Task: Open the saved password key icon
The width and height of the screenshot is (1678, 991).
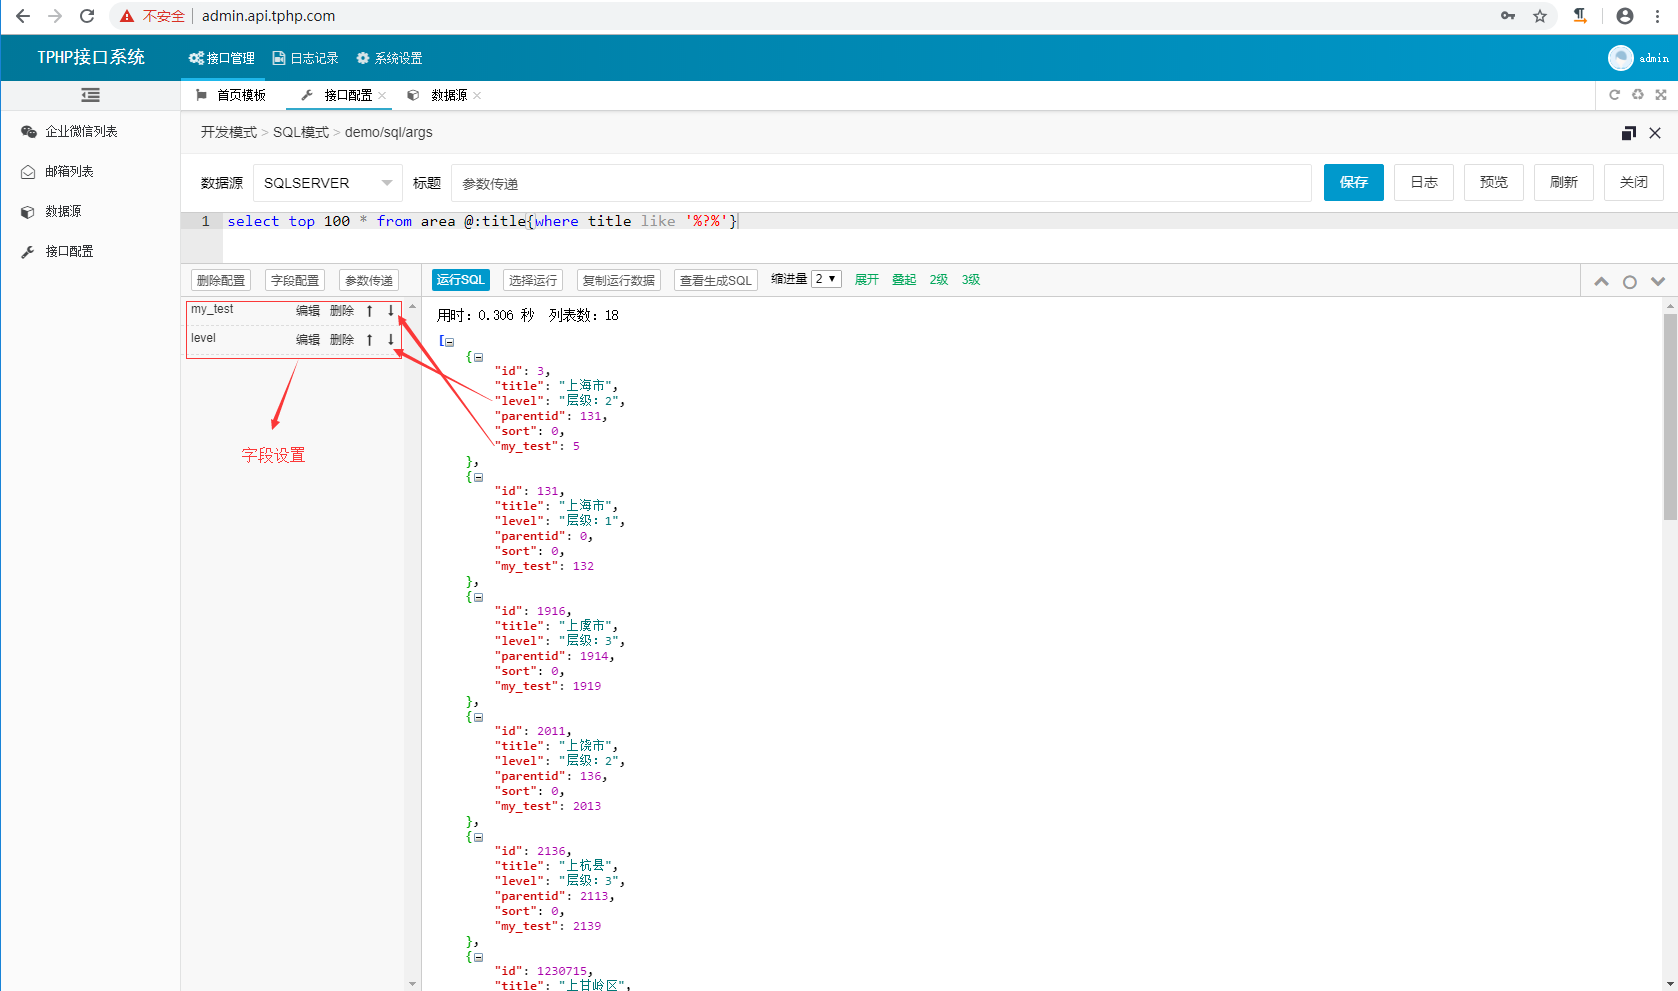Action: pos(1508,16)
